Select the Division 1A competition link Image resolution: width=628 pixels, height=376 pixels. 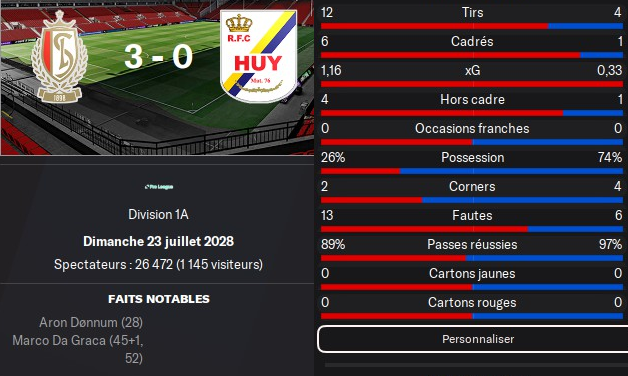[158, 215]
